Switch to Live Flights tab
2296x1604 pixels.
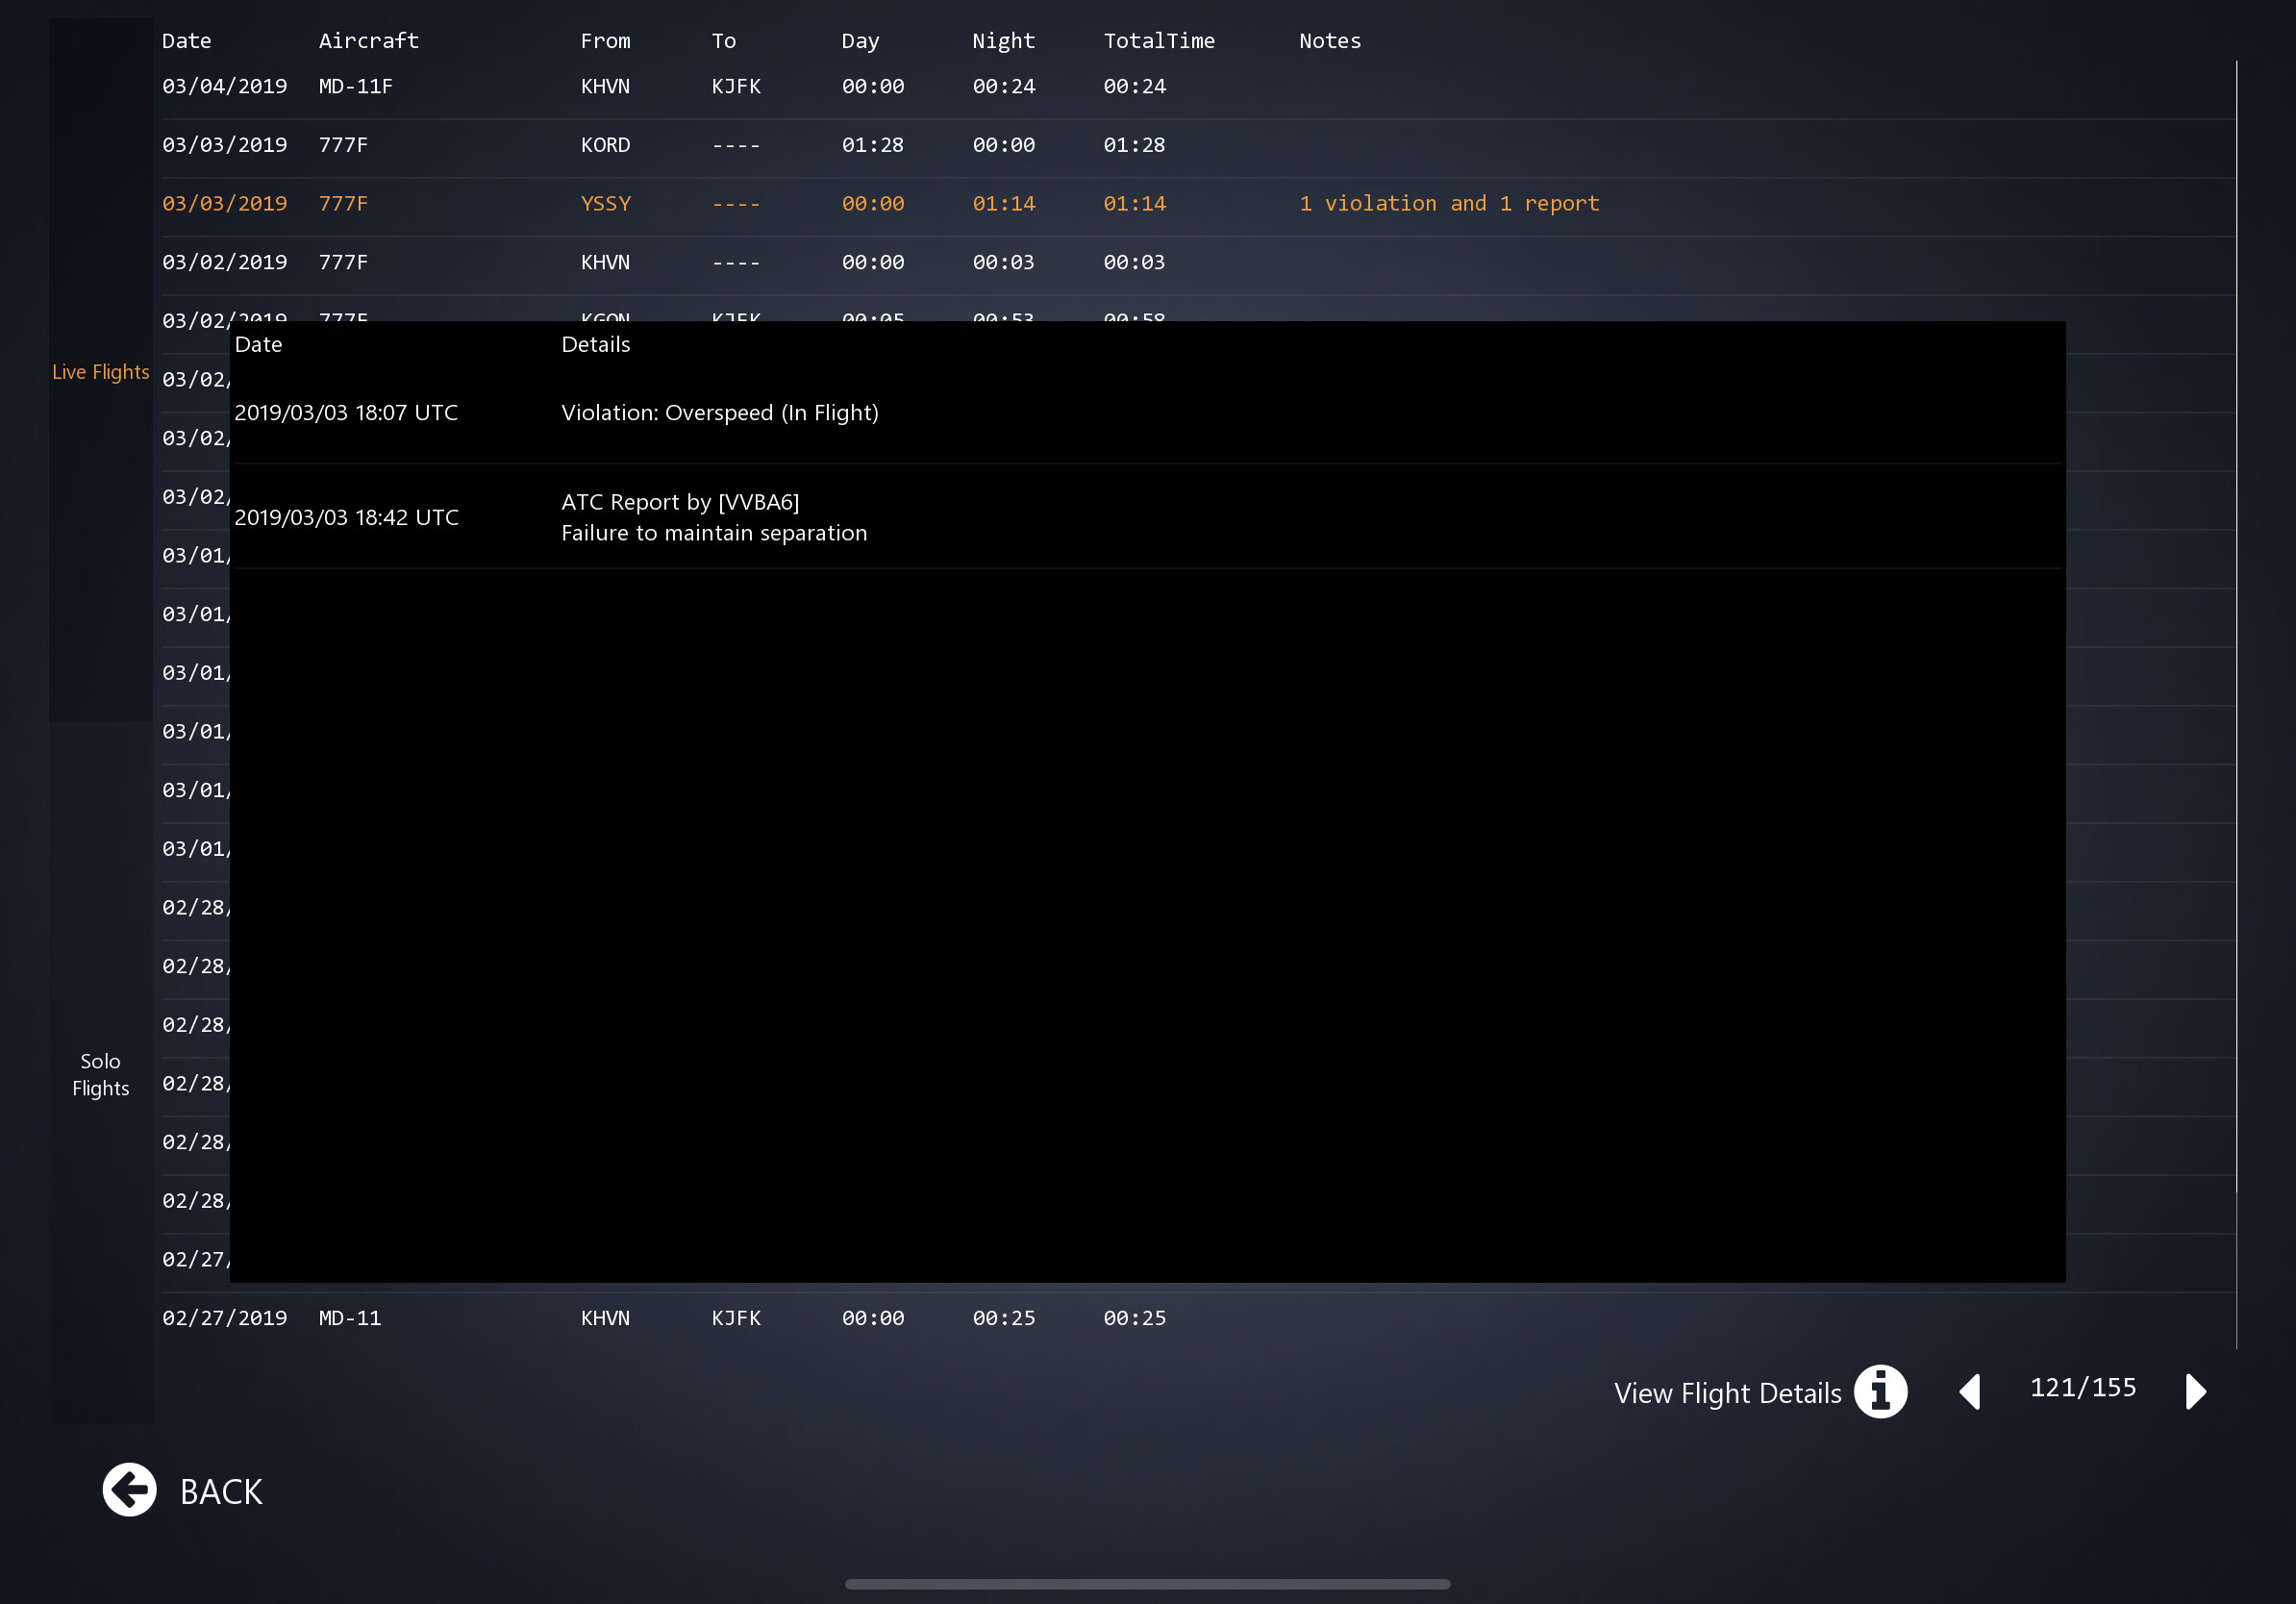click(x=100, y=372)
